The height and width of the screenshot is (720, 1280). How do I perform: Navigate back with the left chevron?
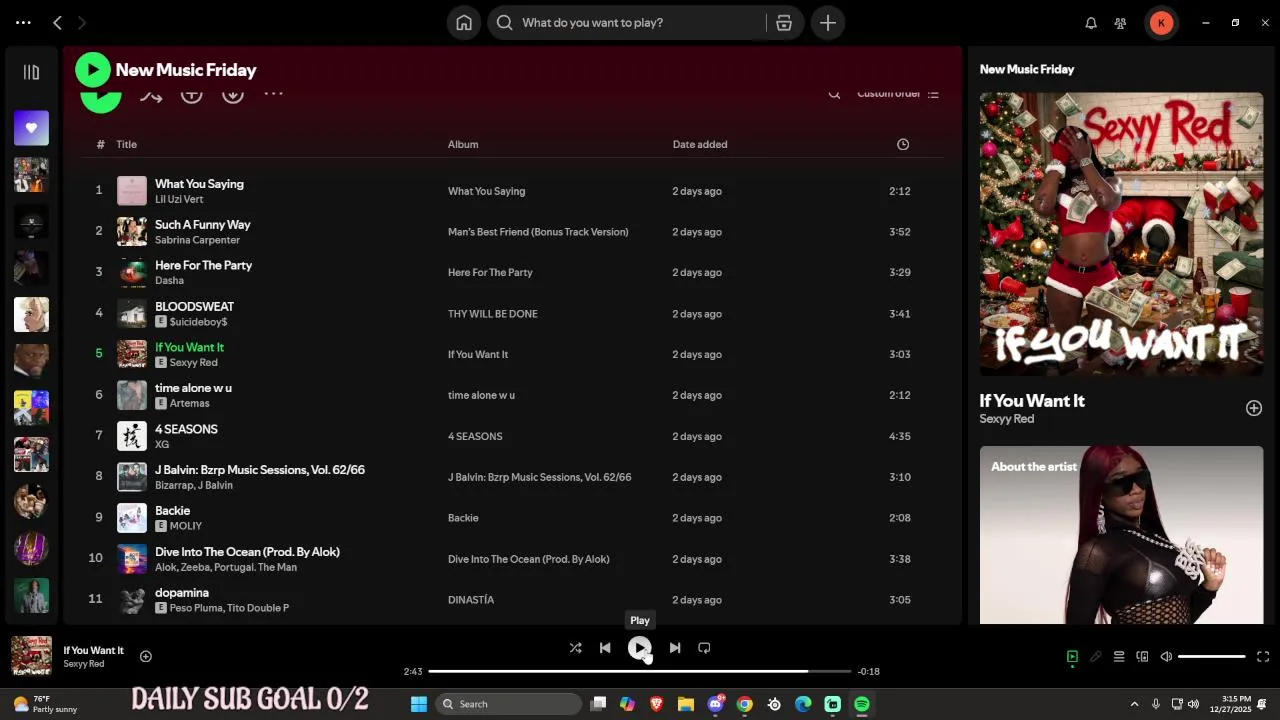(x=57, y=22)
